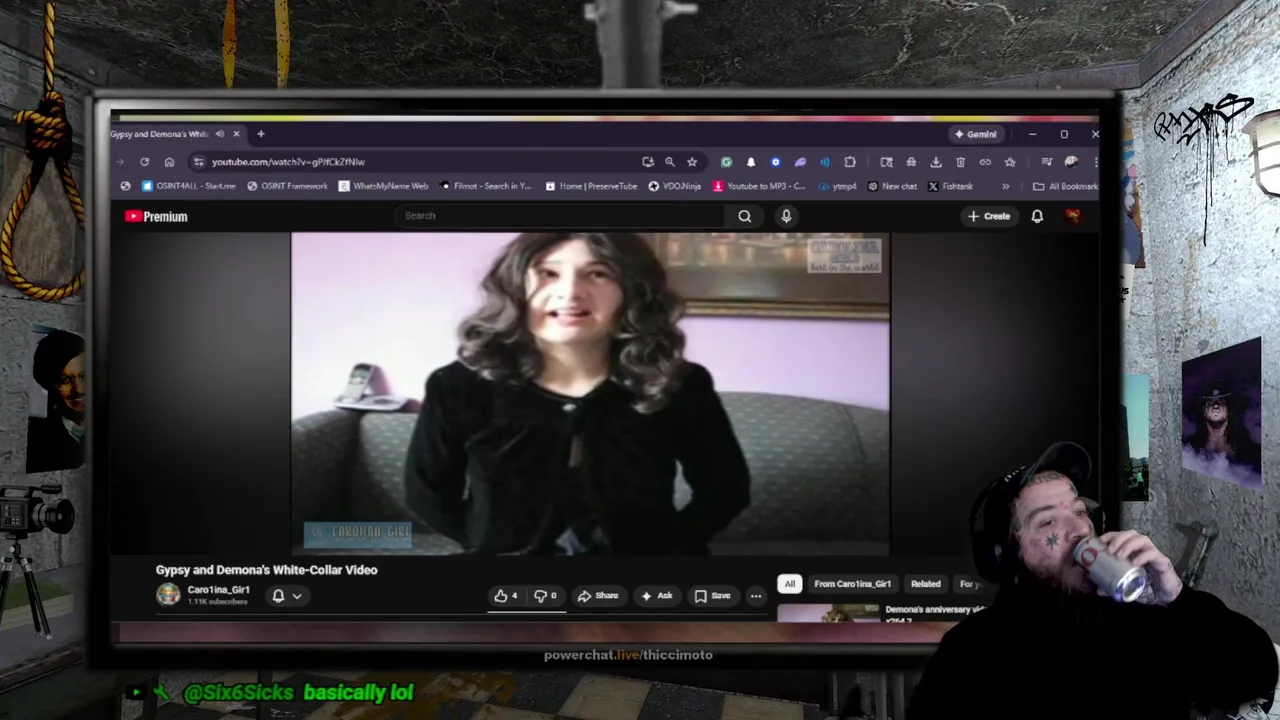
Task: Open the browser Downloads icon
Action: [x=936, y=162]
